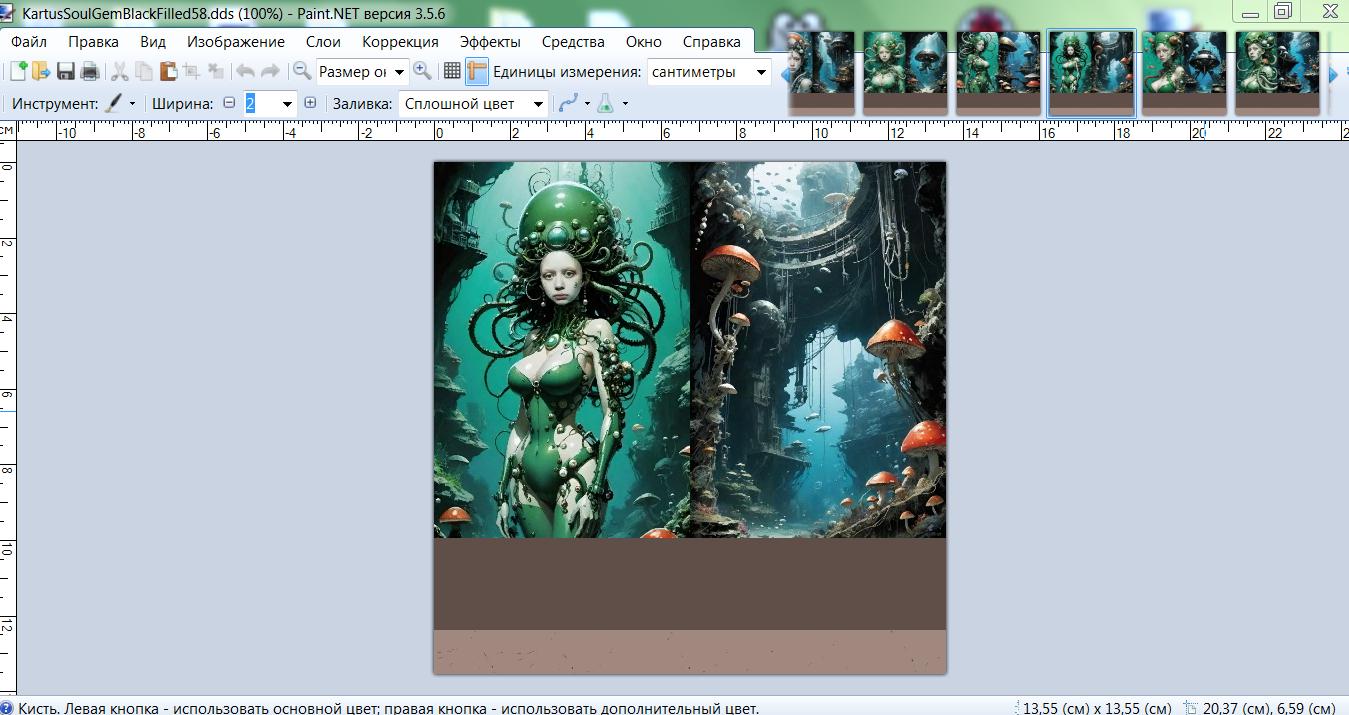The width and height of the screenshot is (1349, 715).
Task: Open the Заливка fill style dropdown
Action: point(538,104)
